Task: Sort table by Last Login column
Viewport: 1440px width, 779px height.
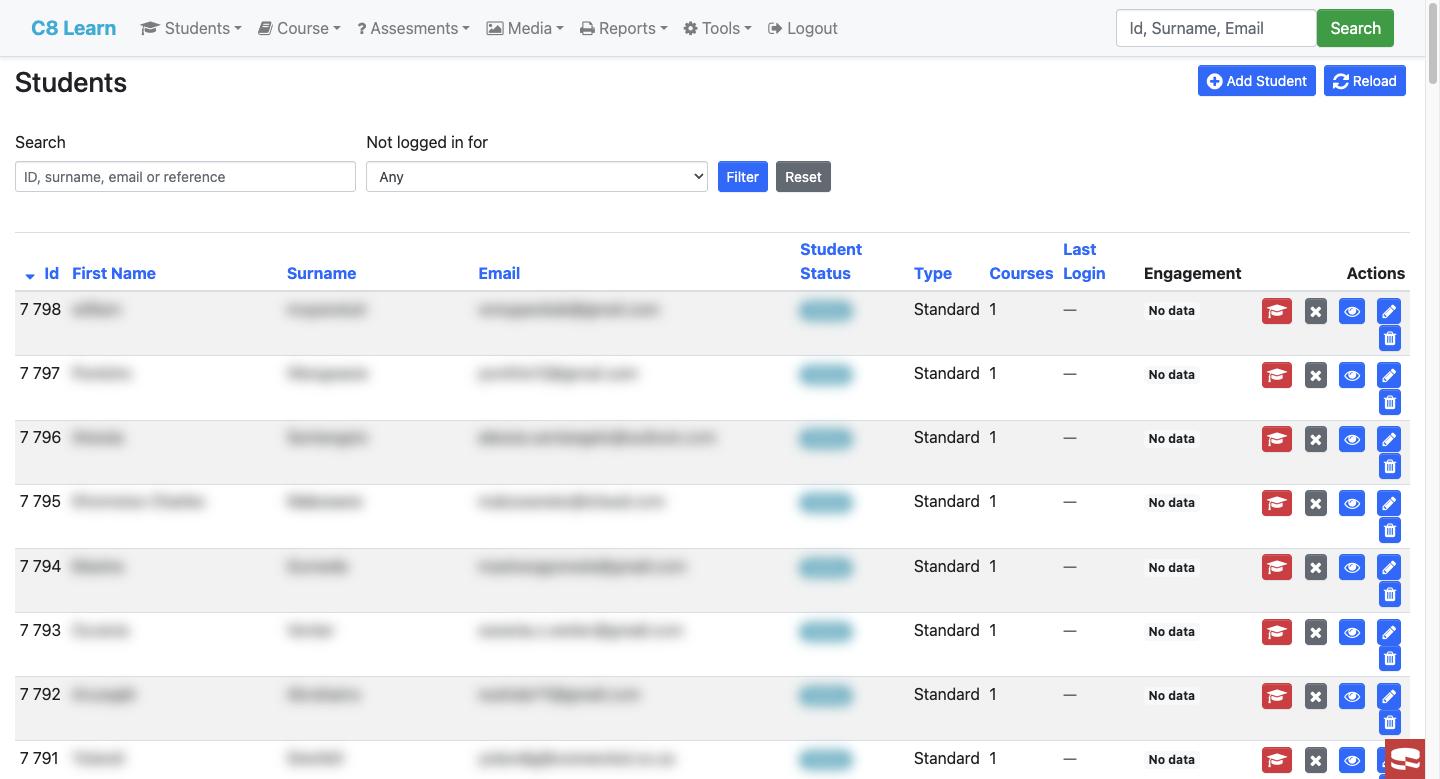Action: pos(1084,261)
